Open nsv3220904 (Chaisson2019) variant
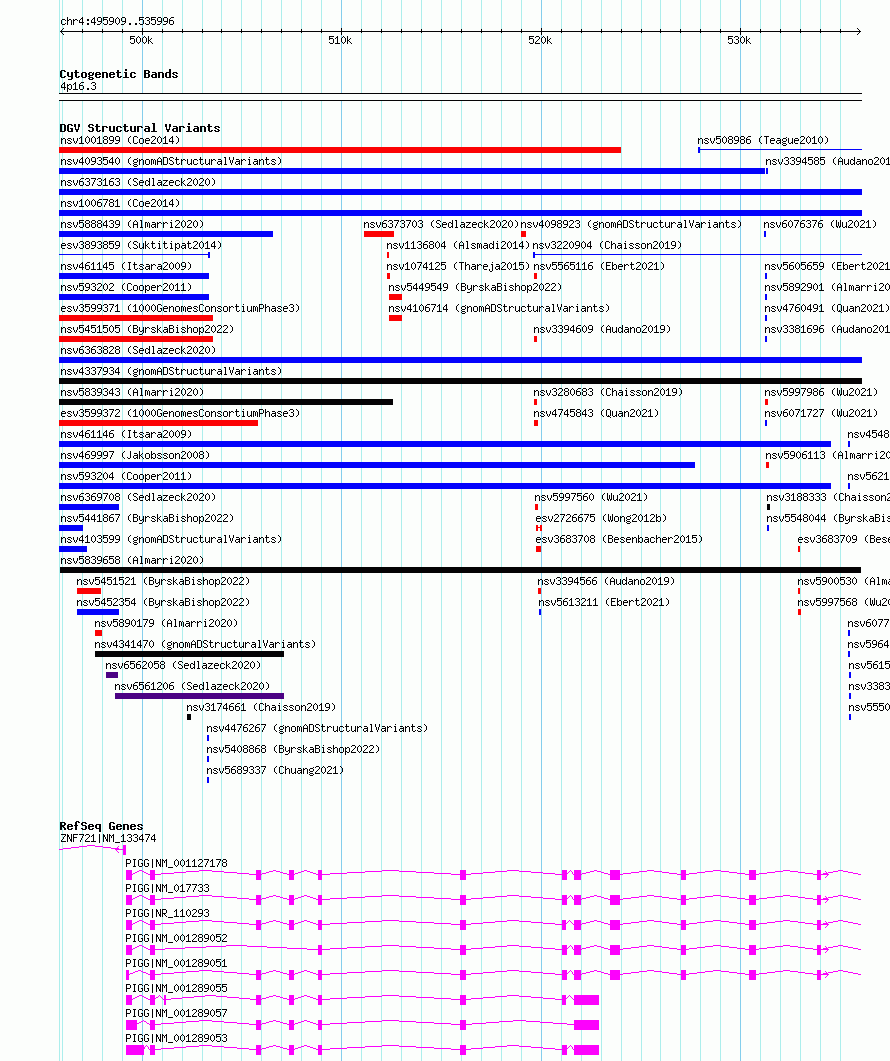The image size is (890, 1061). coord(607,245)
